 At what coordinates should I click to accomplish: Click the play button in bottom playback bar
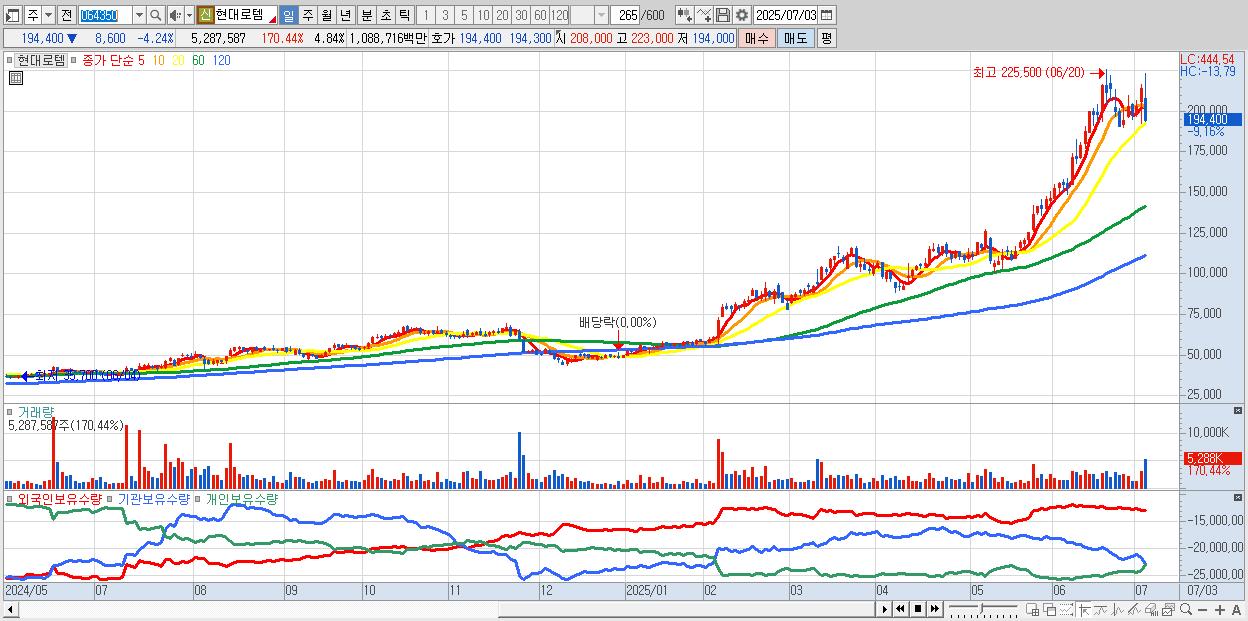pyautogui.click(x=884, y=609)
